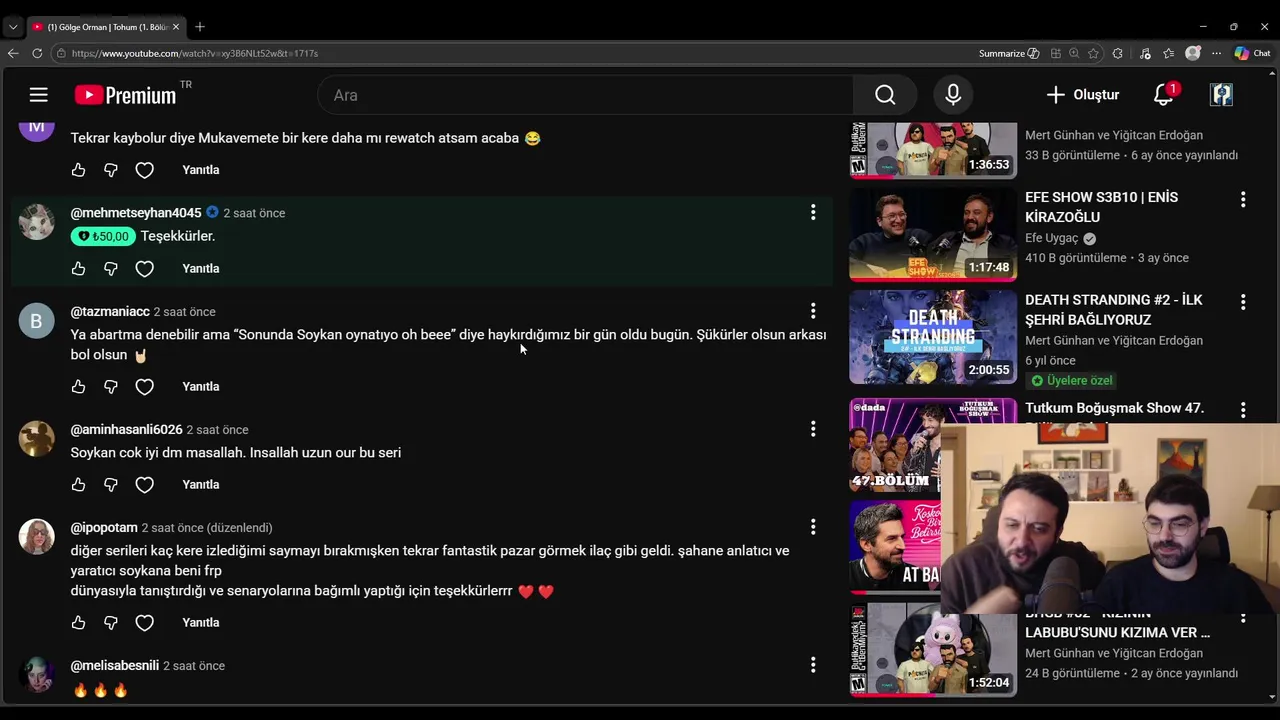Screen dimensions: 1280x720
Task: Open options menu for @melisabesnili's comment
Action: 813,665
